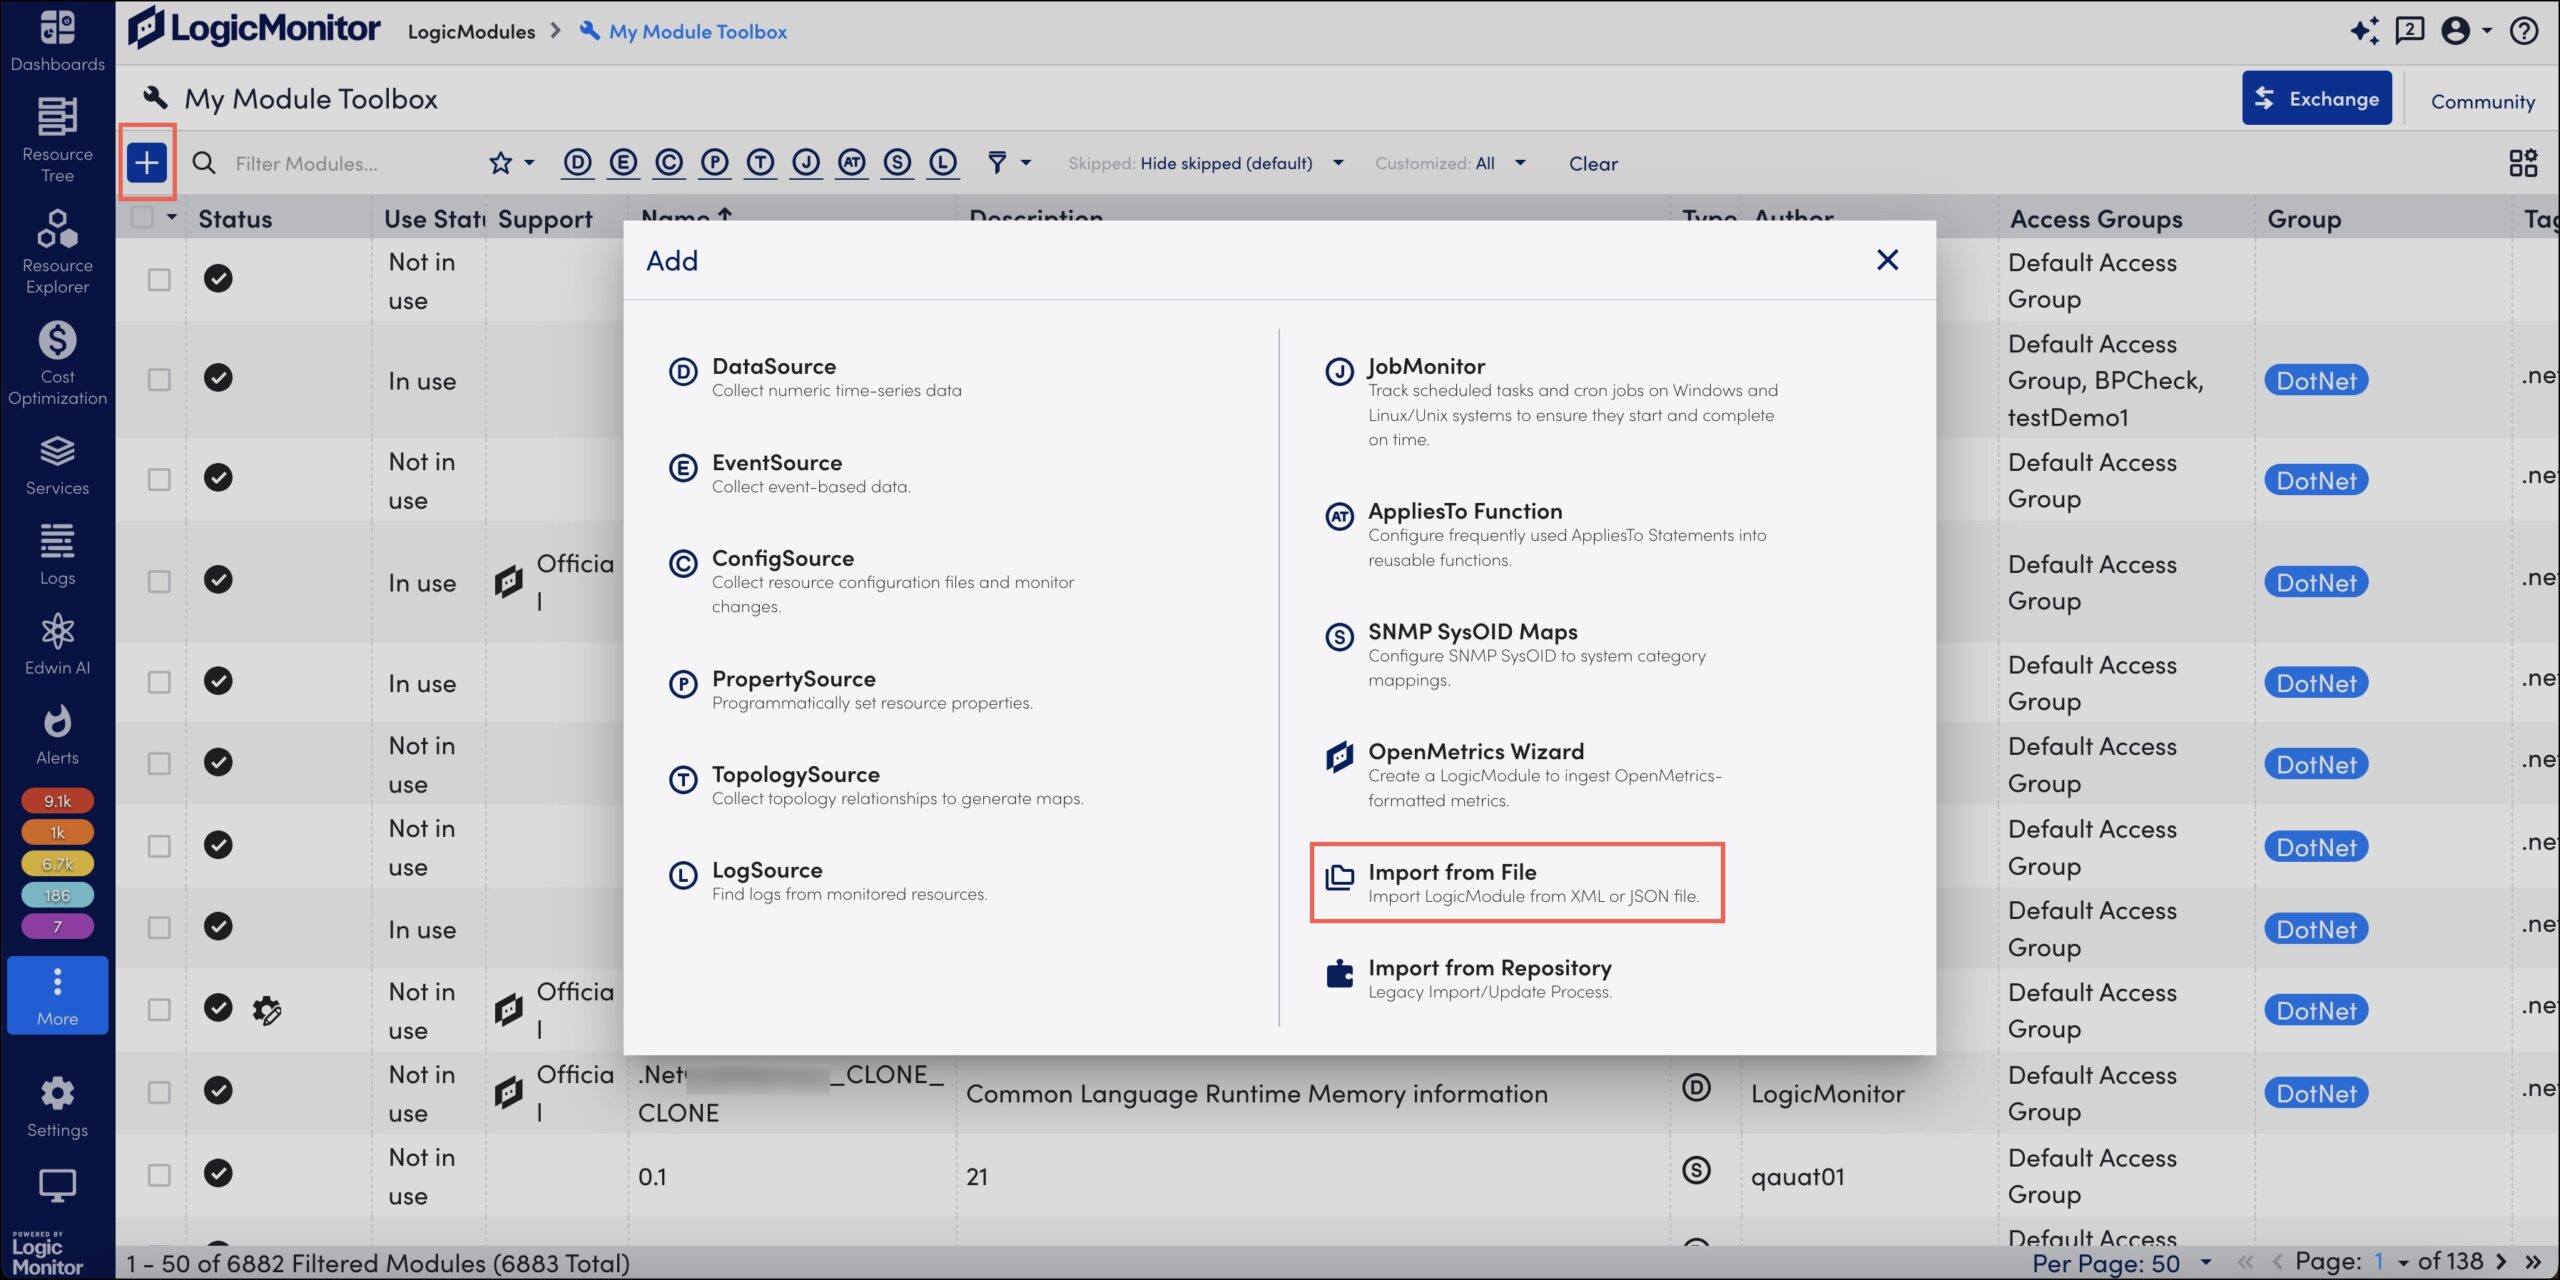Image resolution: width=2560 pixels, height=1280 pixels.
Task: Filter by DataSource D toolbar icon
Action: (577, 162)
